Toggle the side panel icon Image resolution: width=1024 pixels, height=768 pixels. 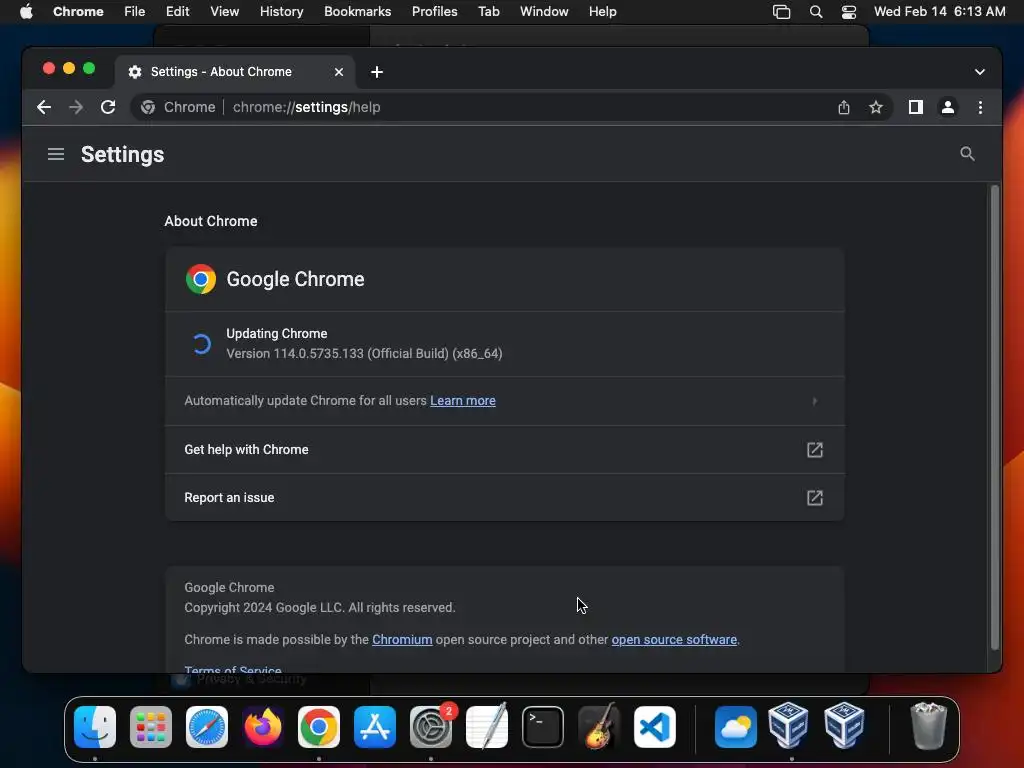(x=916, y=107)
